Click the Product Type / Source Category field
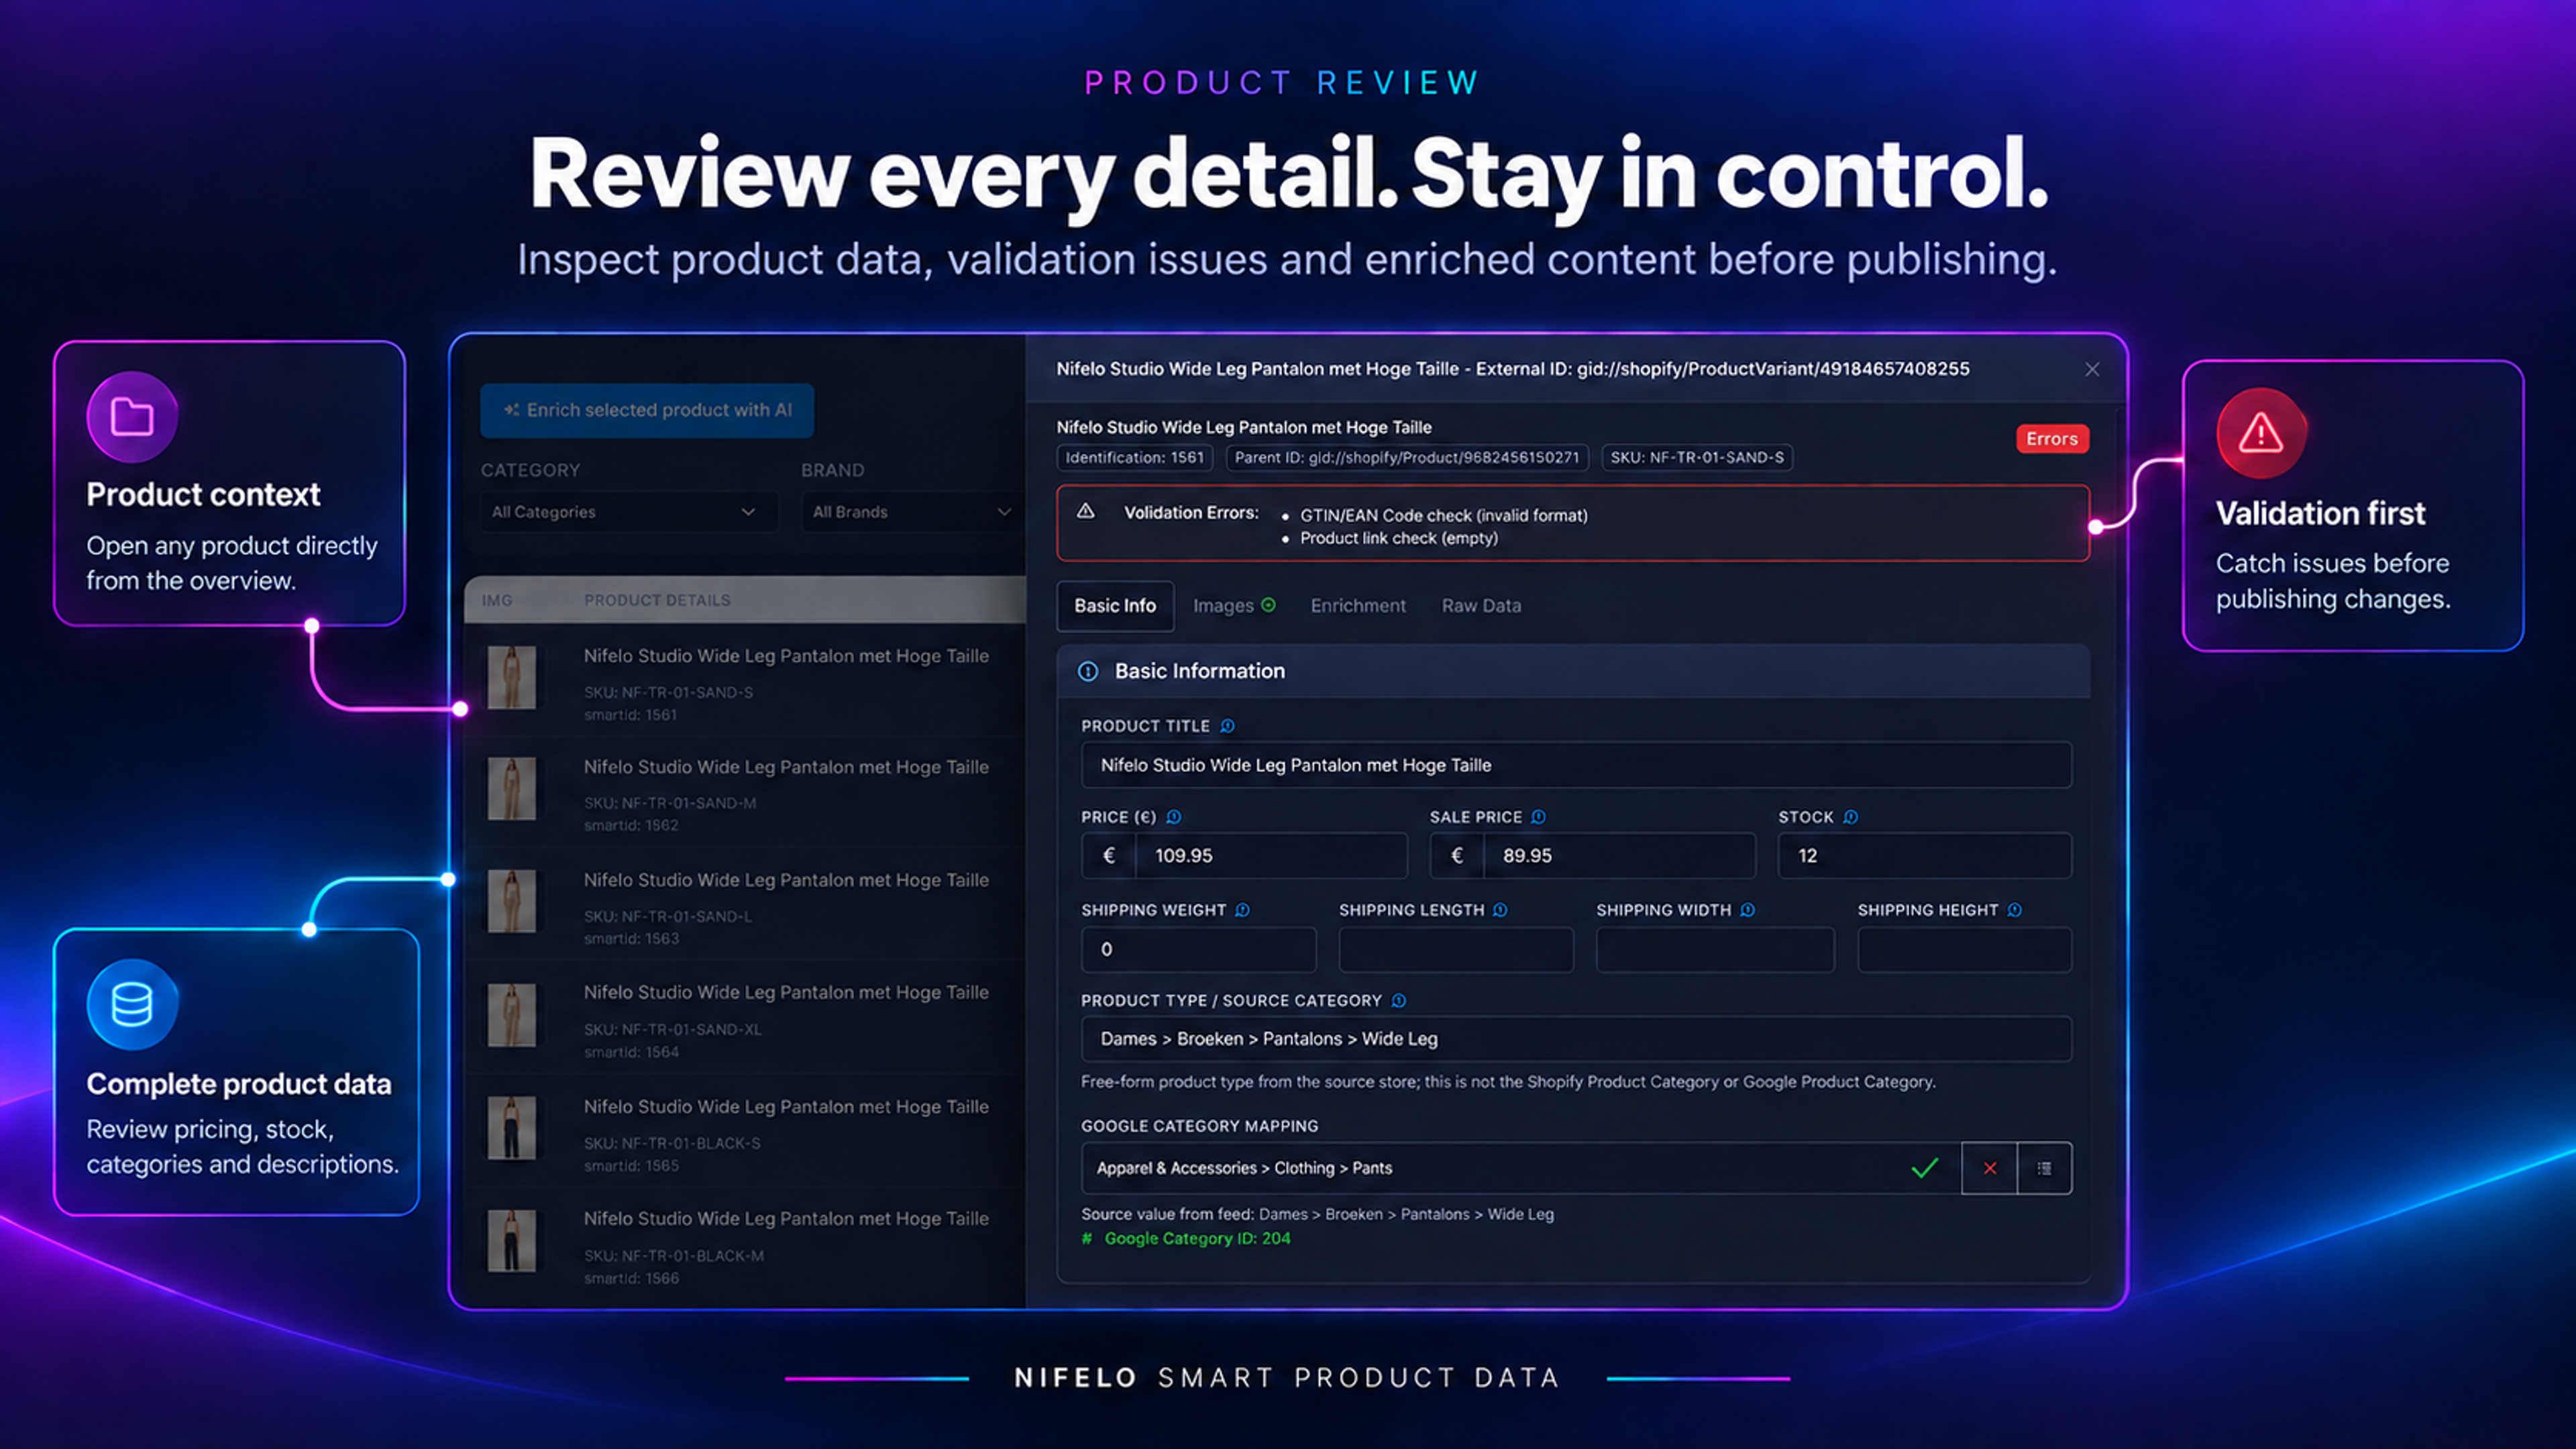The width and height of the screenshot is (2576, 1449). pos(1576,1039)
